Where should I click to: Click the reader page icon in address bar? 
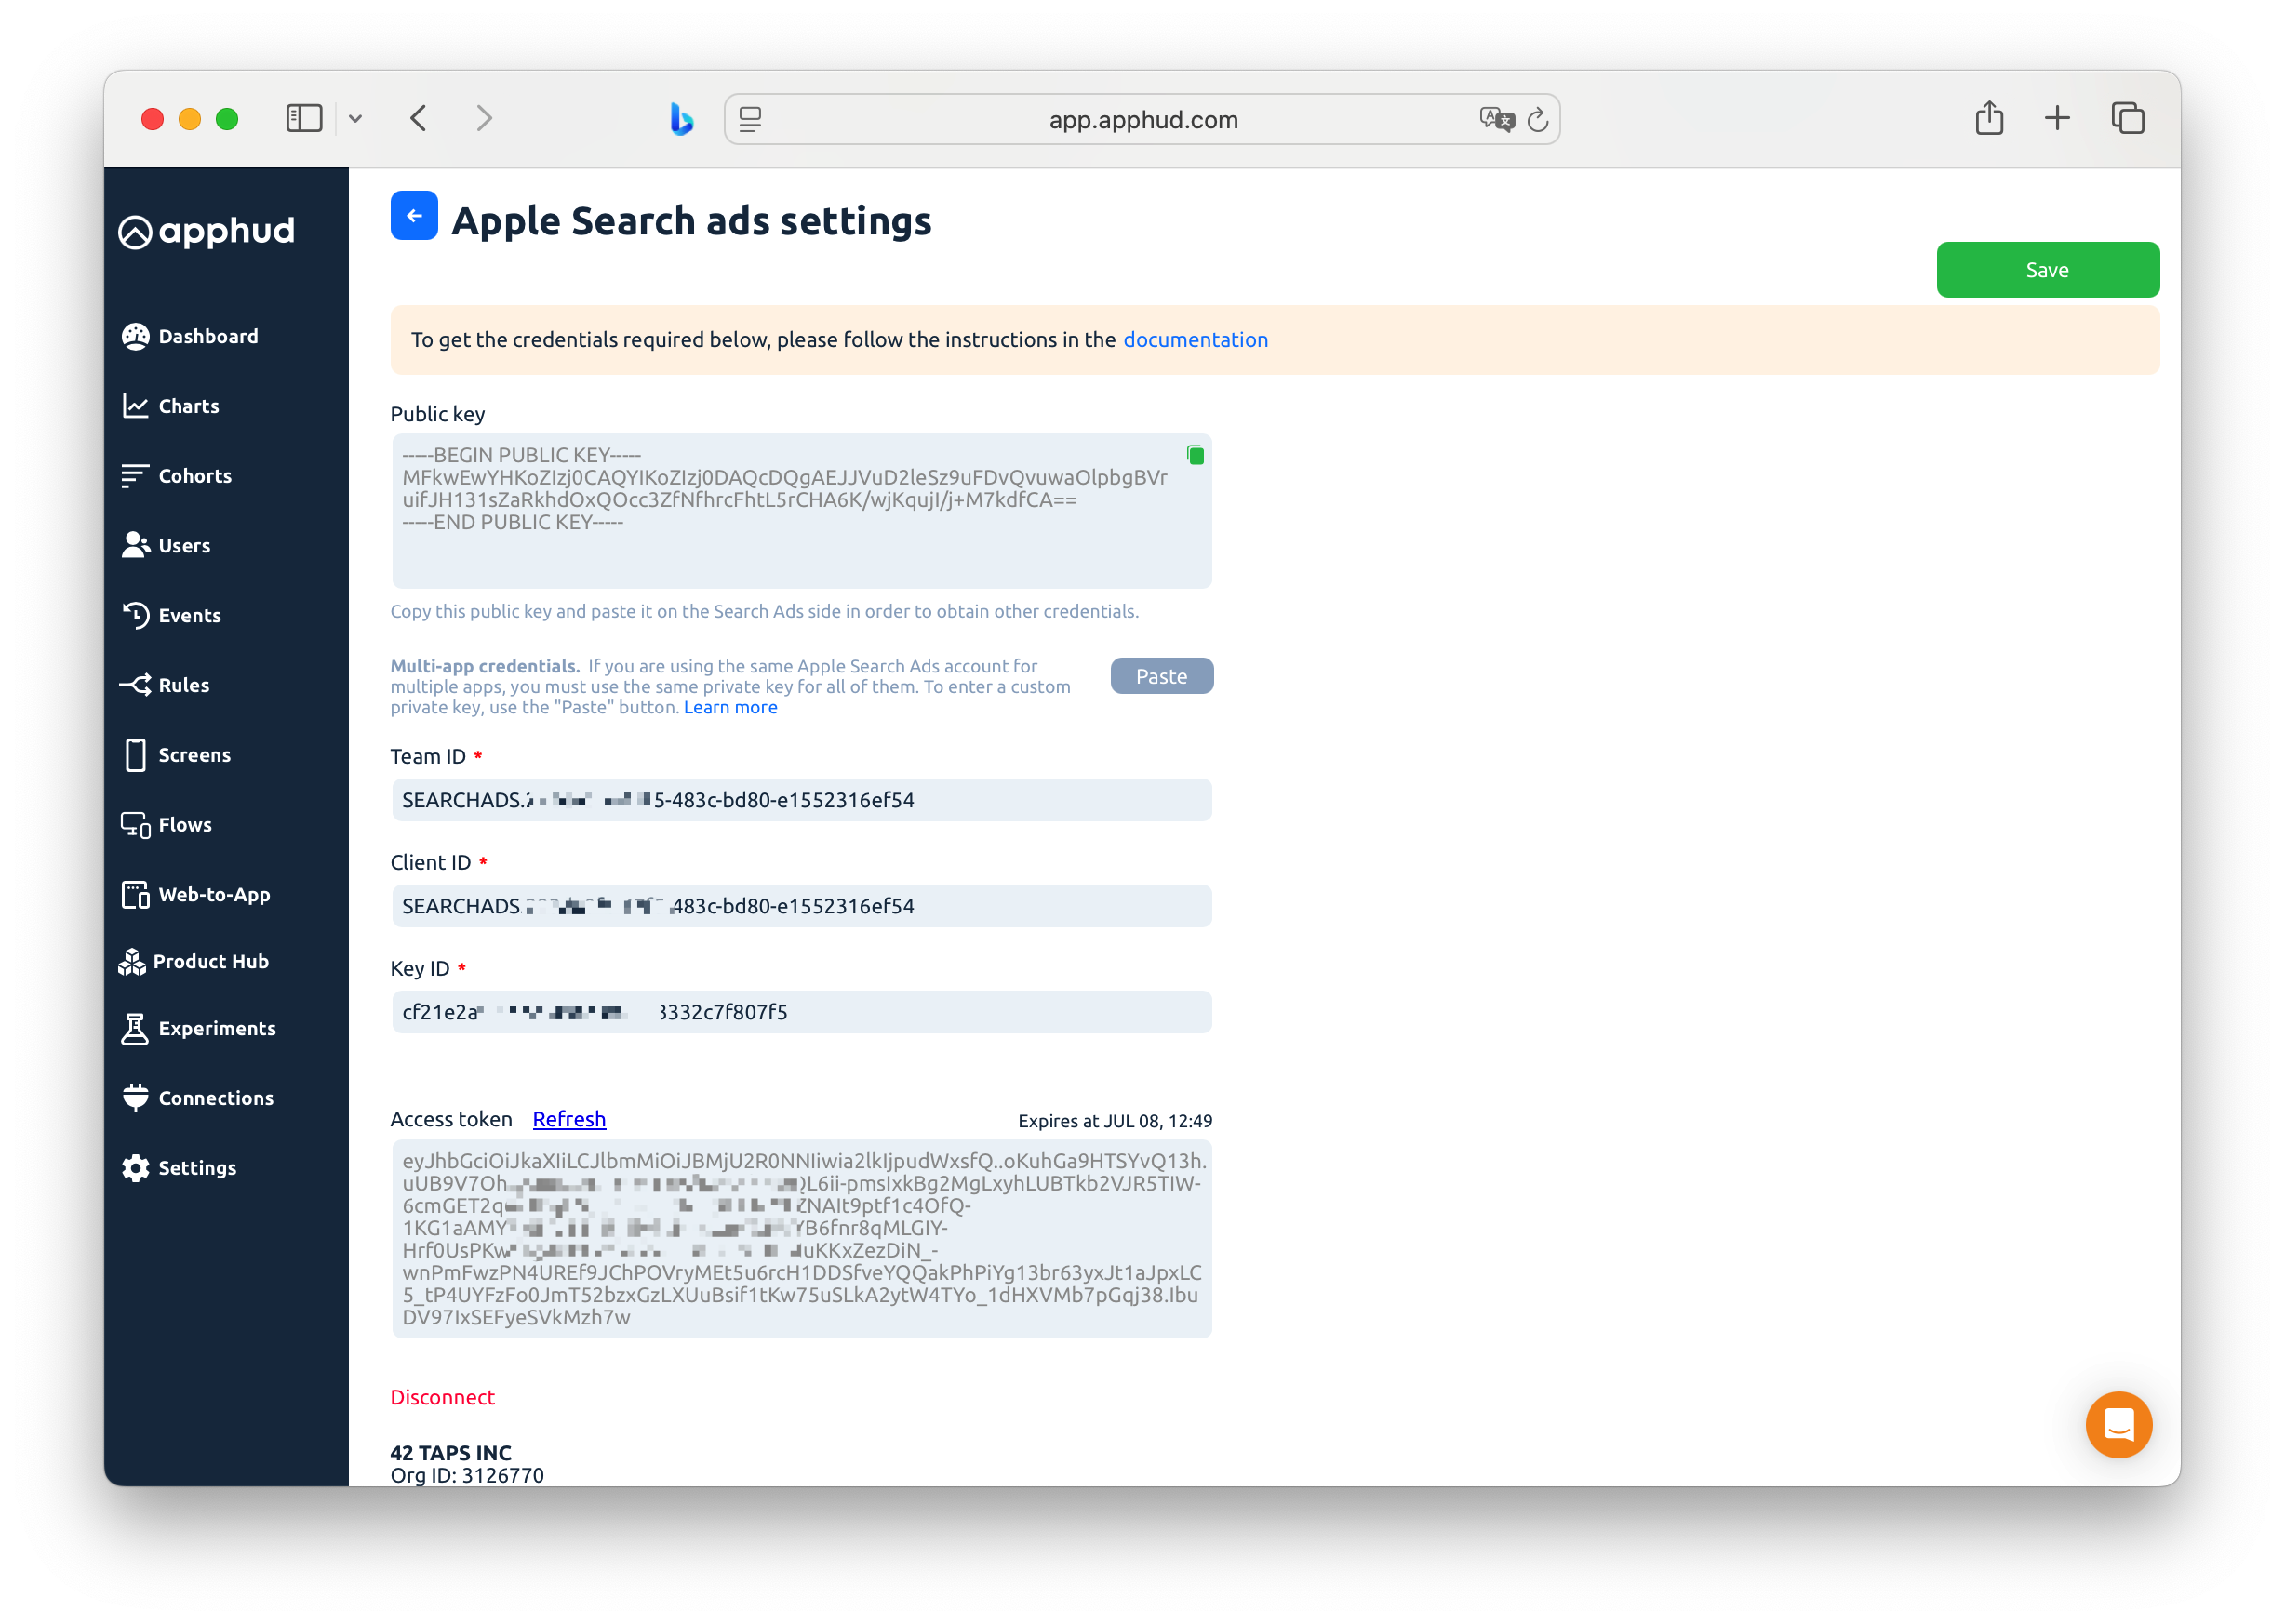(x=750, y=120)
